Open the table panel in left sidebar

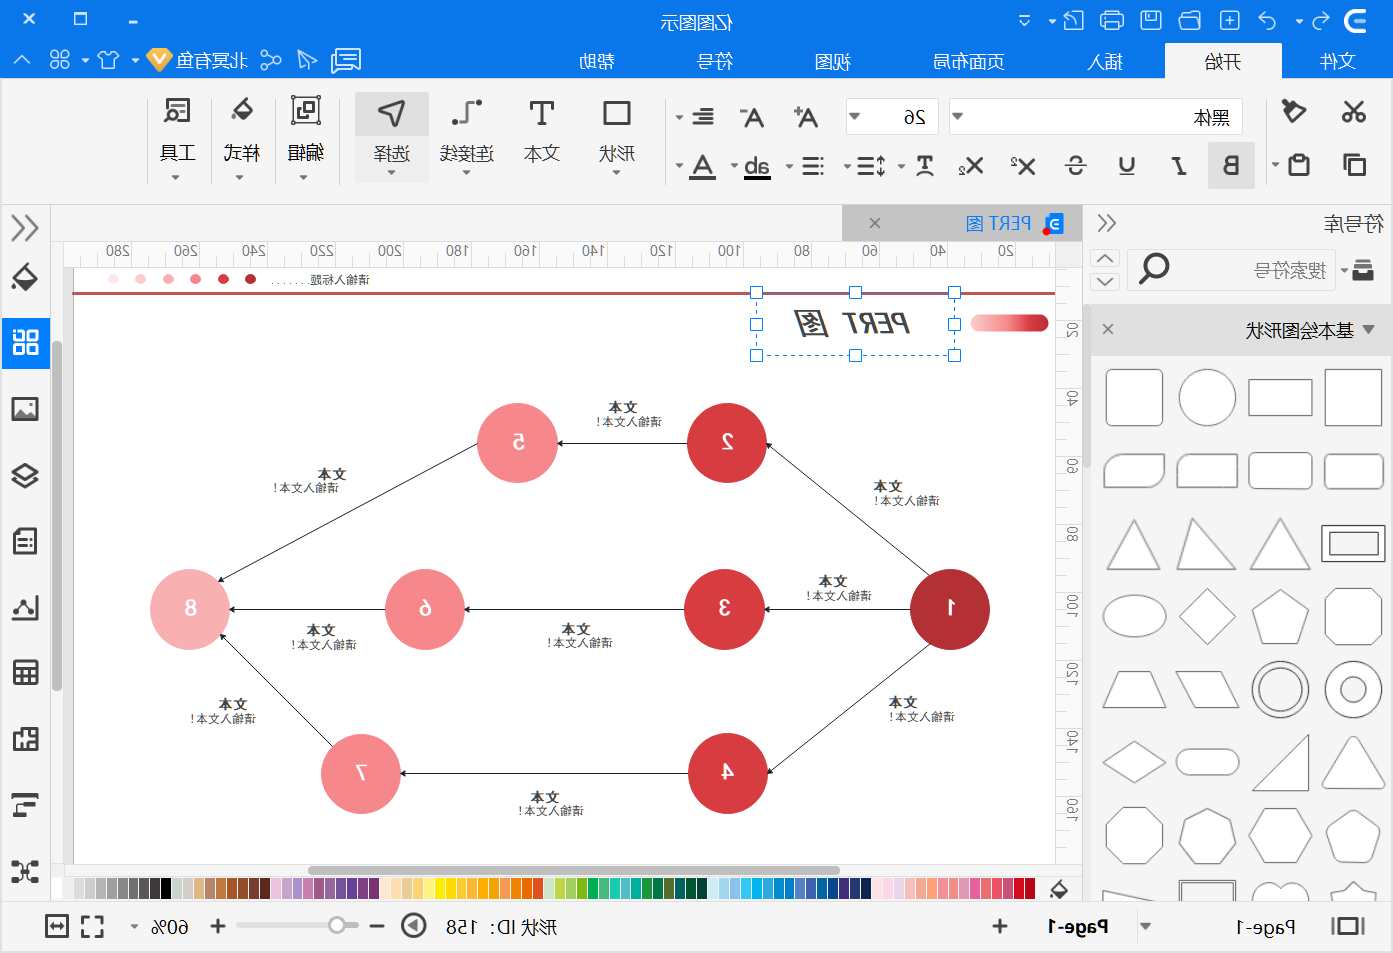[x=25, y=672]
